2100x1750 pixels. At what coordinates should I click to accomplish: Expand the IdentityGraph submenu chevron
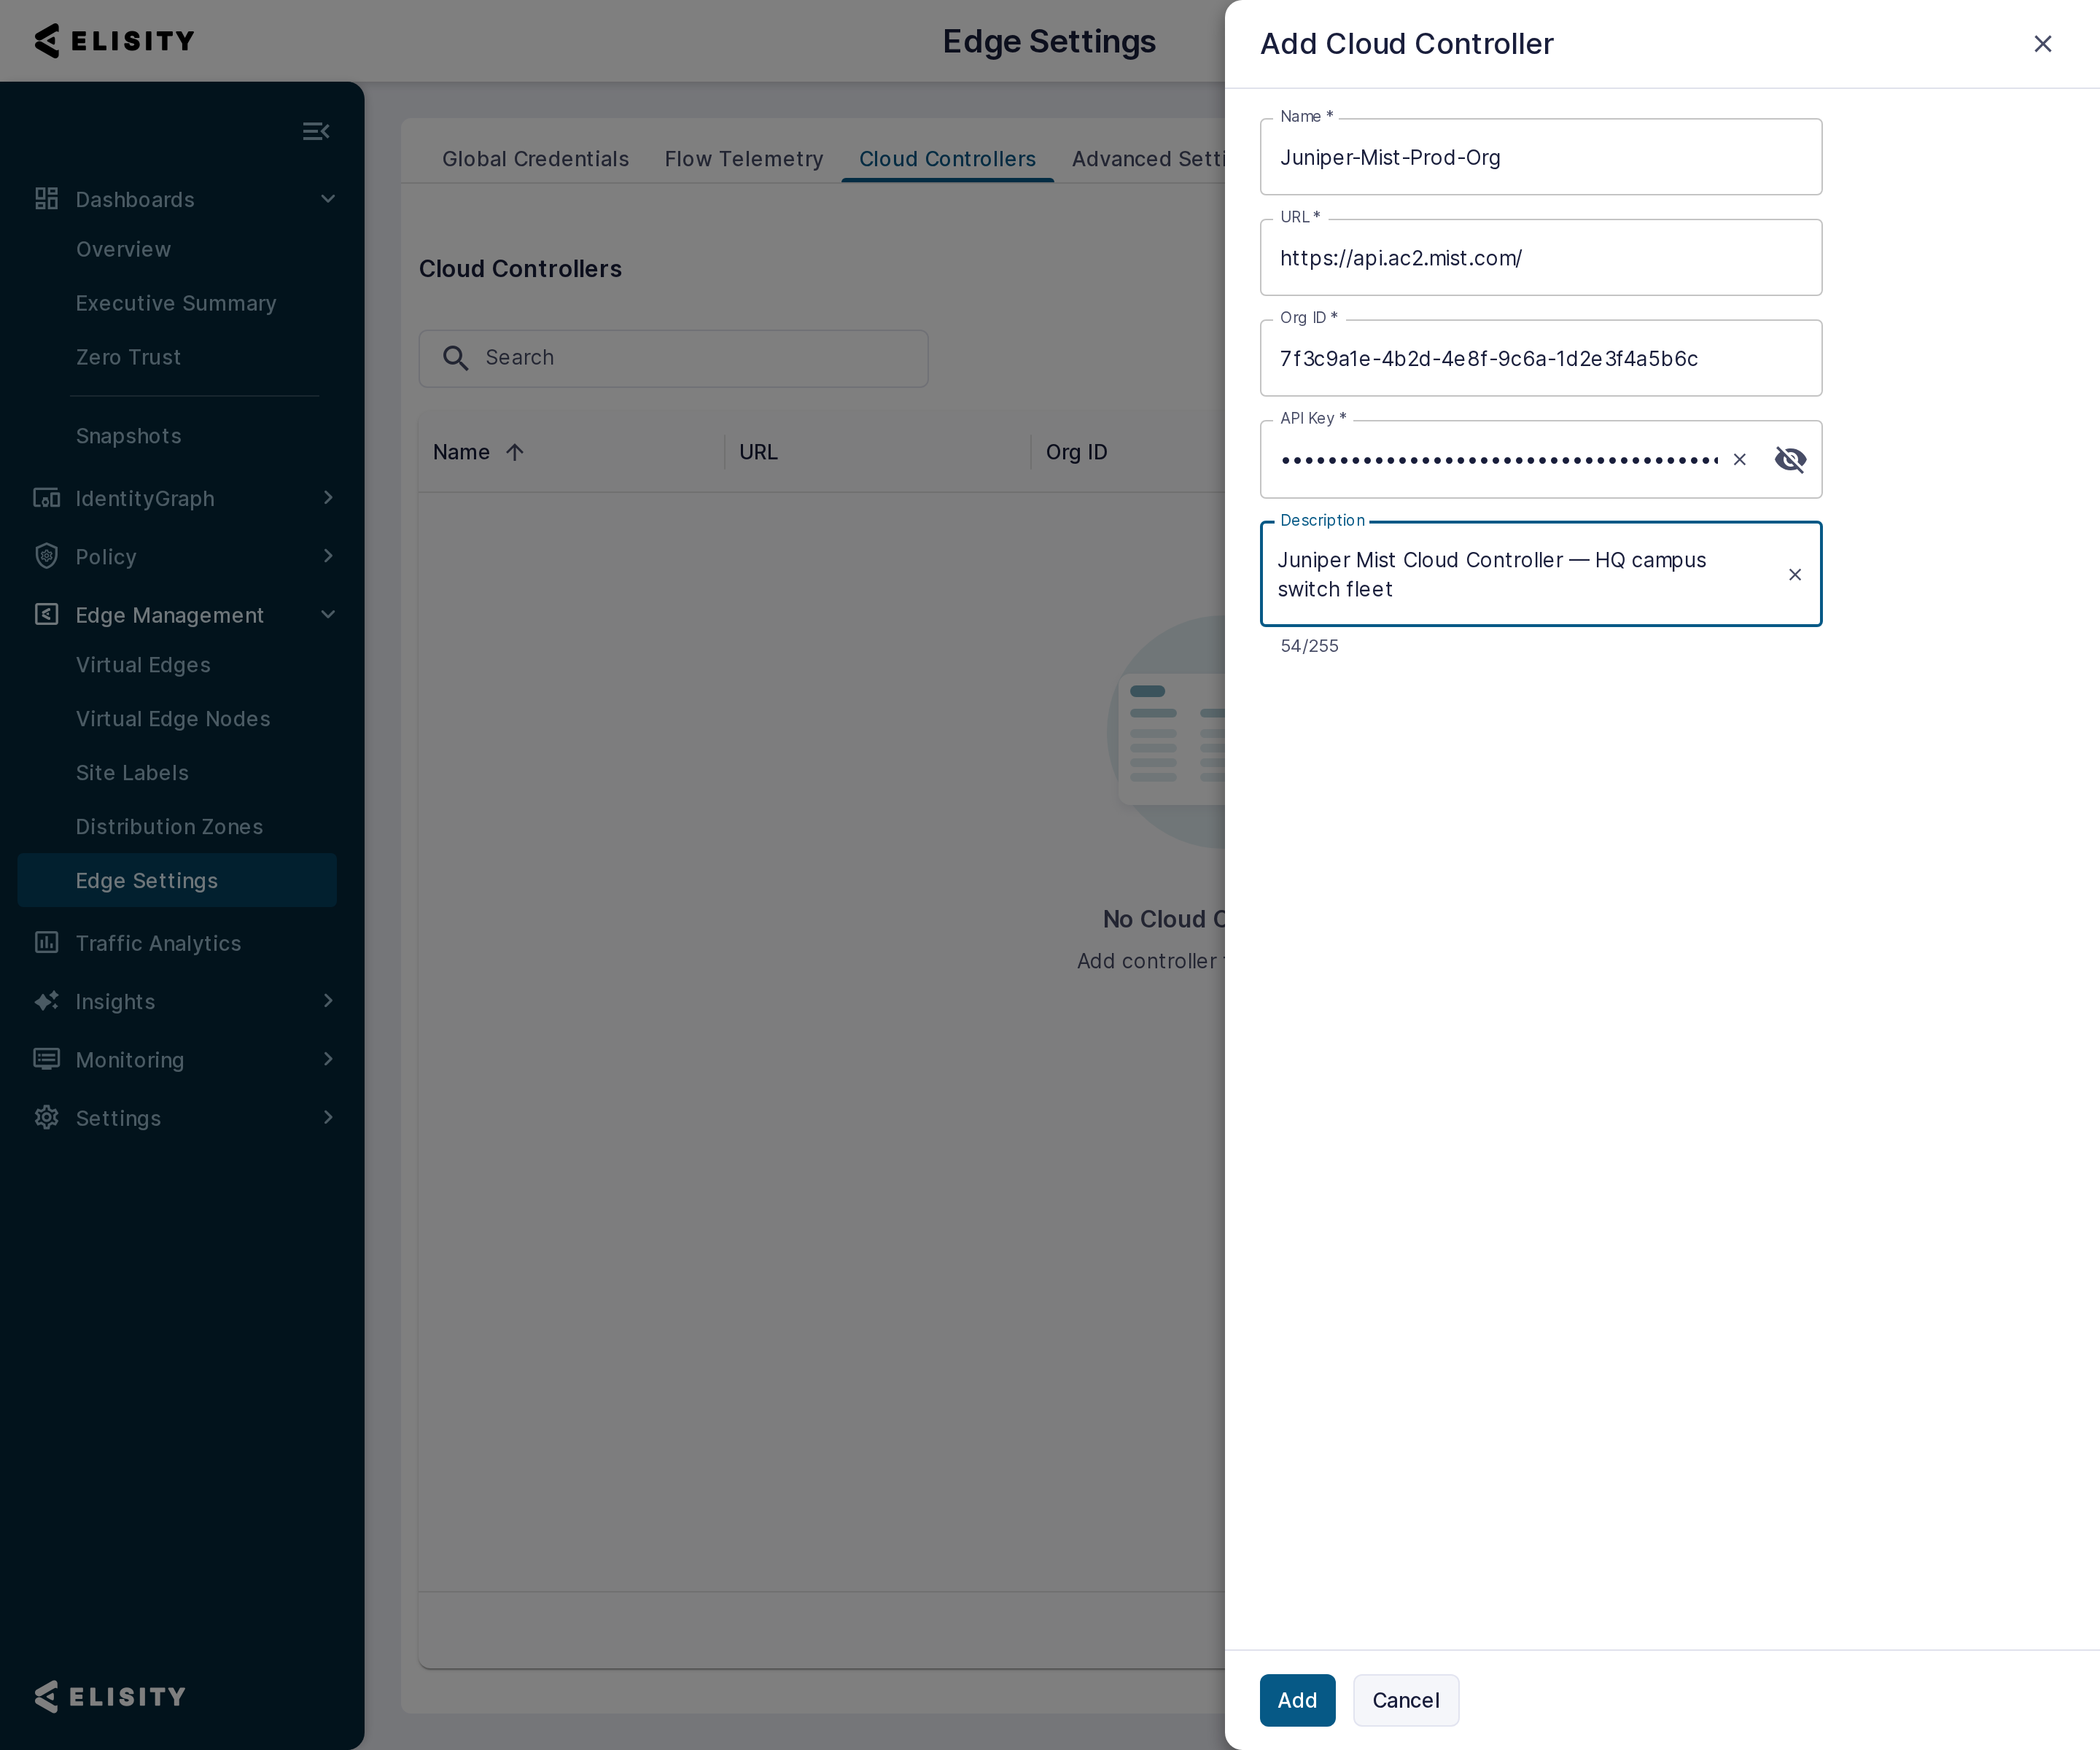(328, 498)
